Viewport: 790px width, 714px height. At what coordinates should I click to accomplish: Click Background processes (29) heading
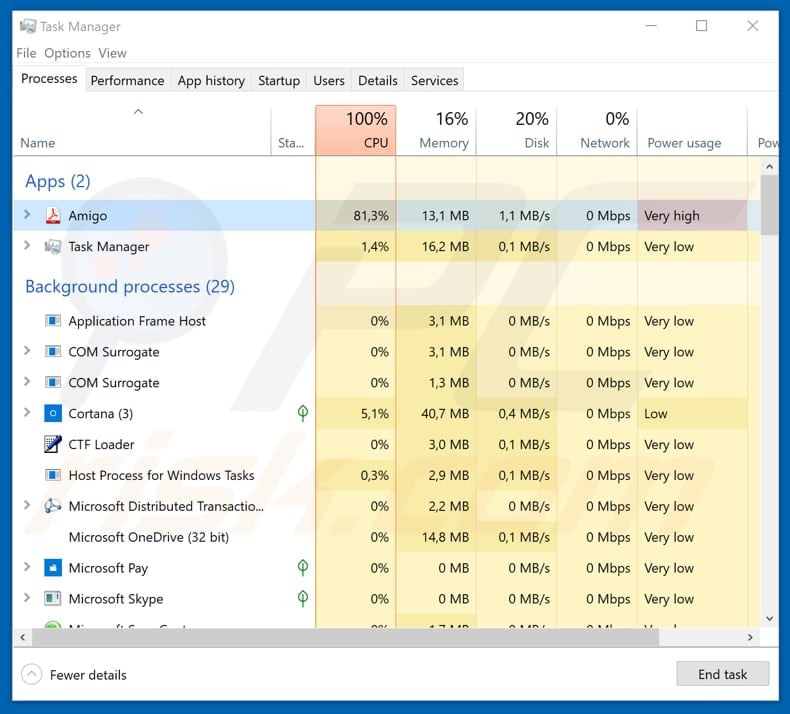coord(130,286)
